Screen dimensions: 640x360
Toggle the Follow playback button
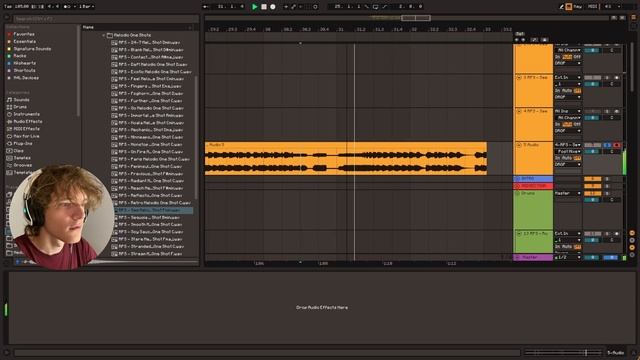point(206,7)
